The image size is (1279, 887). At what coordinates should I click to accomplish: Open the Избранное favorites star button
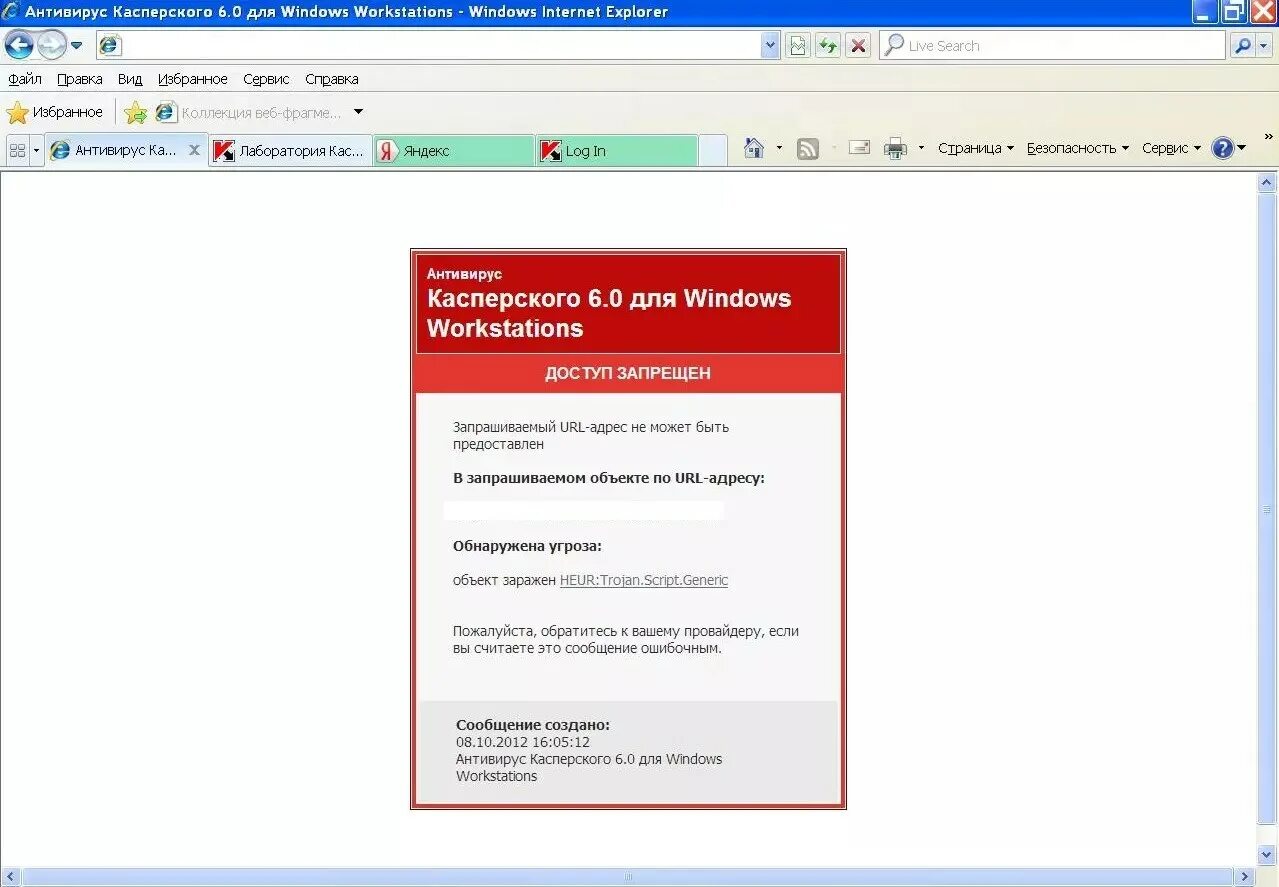tap(55, 112)
